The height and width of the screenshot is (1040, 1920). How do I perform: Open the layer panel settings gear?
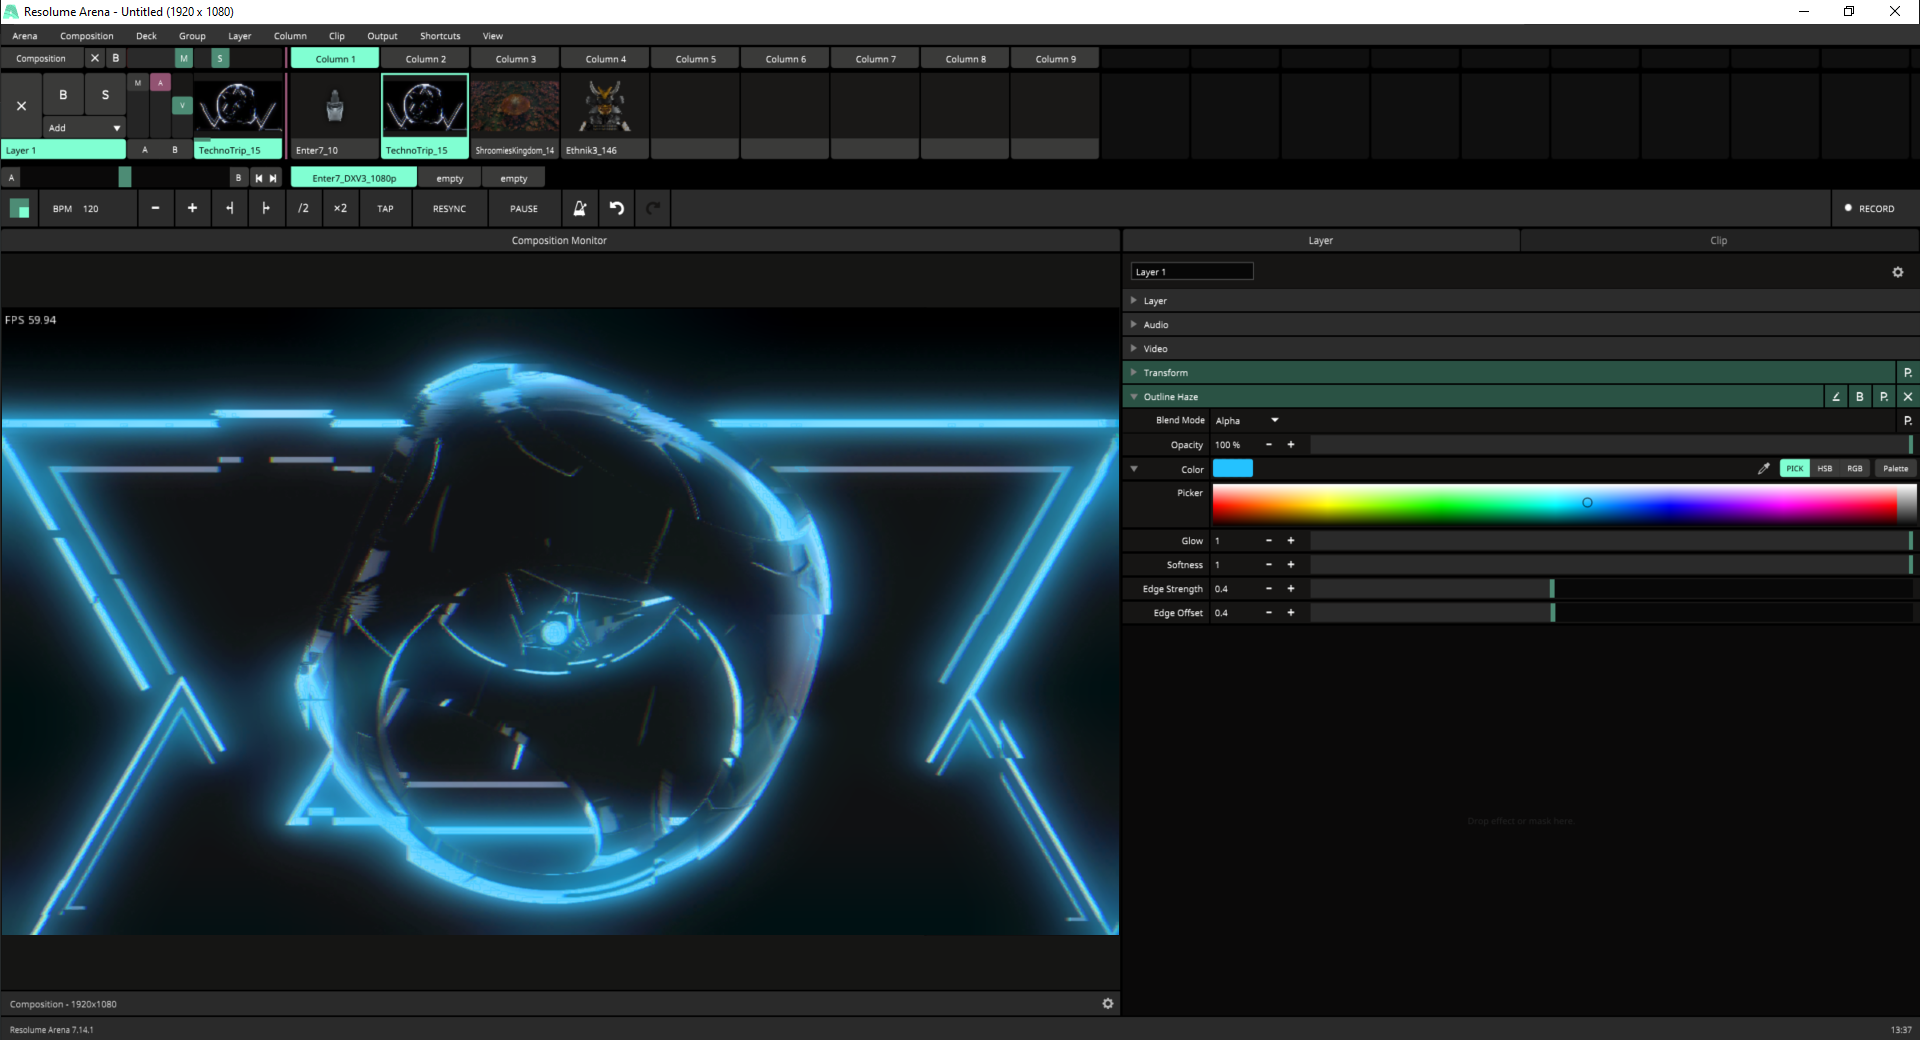pyautogui.click(x=1897, y=272)
